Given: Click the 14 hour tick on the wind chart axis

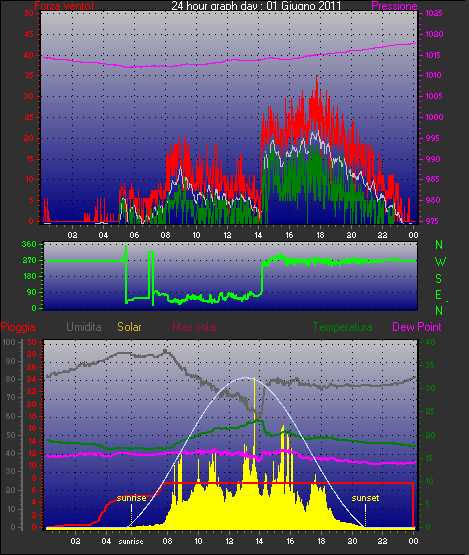Looking at the screenshot, I should tap(258, 235).
